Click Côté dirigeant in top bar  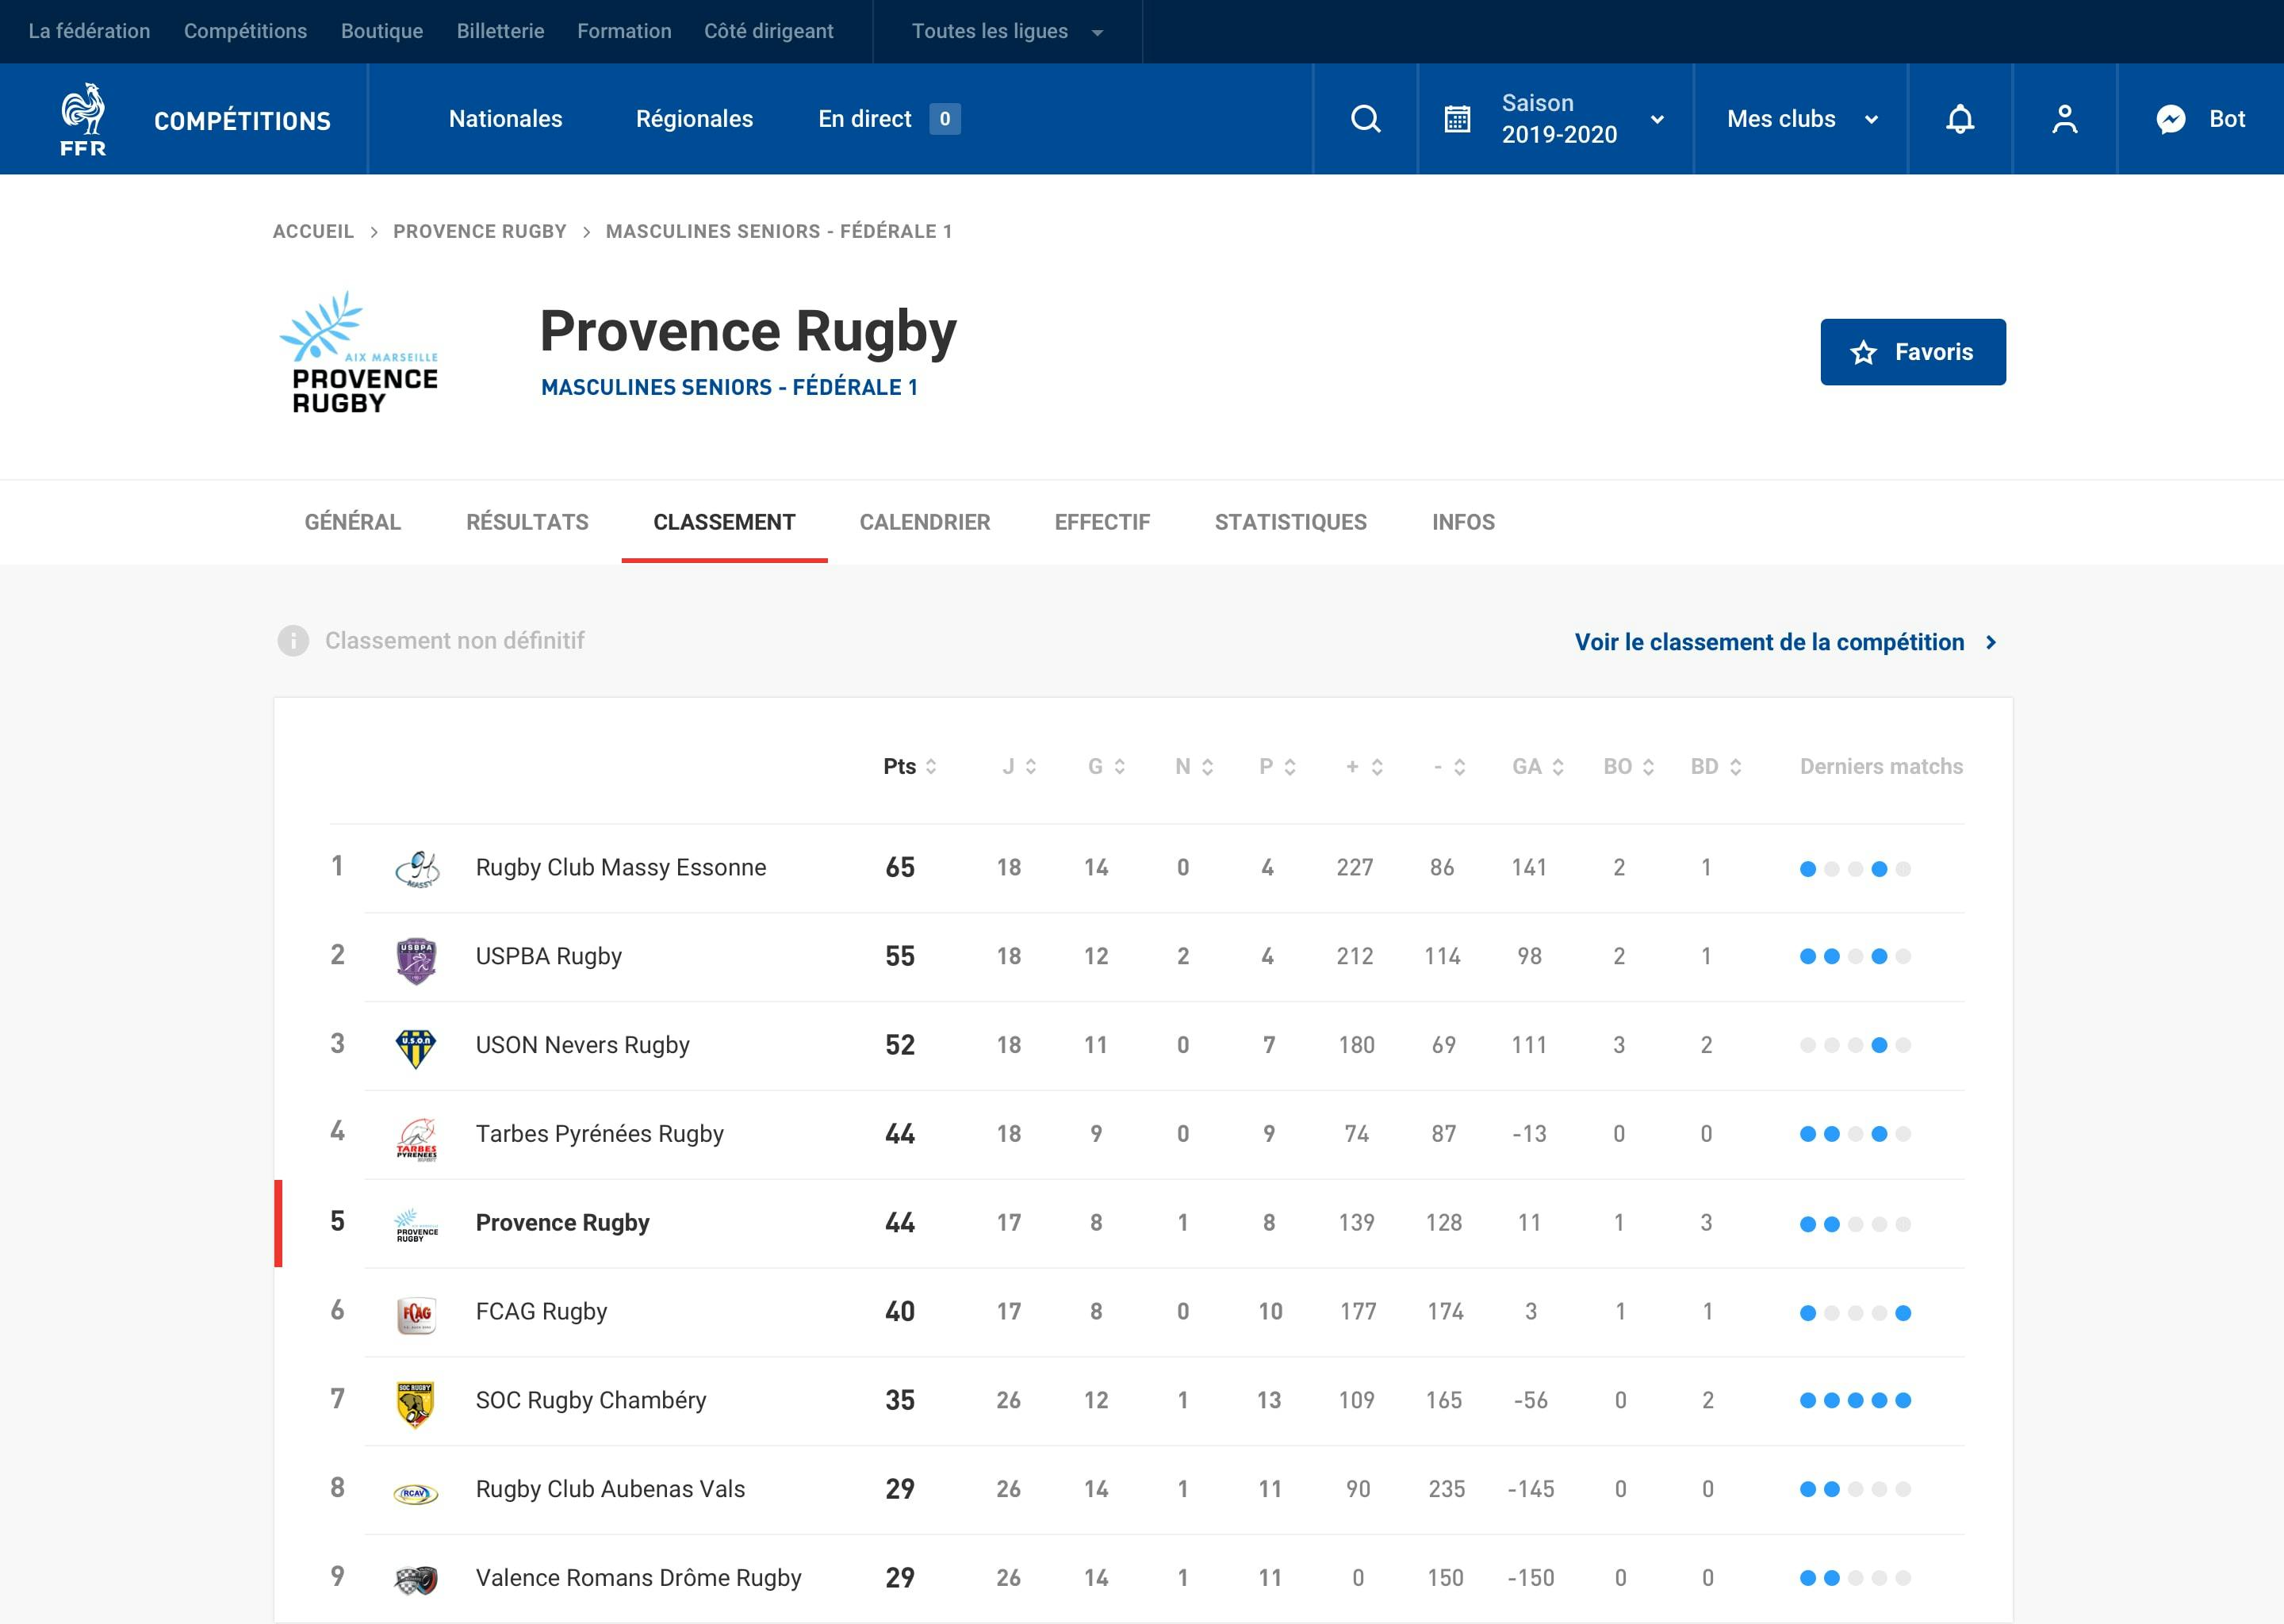pos(768,31)
